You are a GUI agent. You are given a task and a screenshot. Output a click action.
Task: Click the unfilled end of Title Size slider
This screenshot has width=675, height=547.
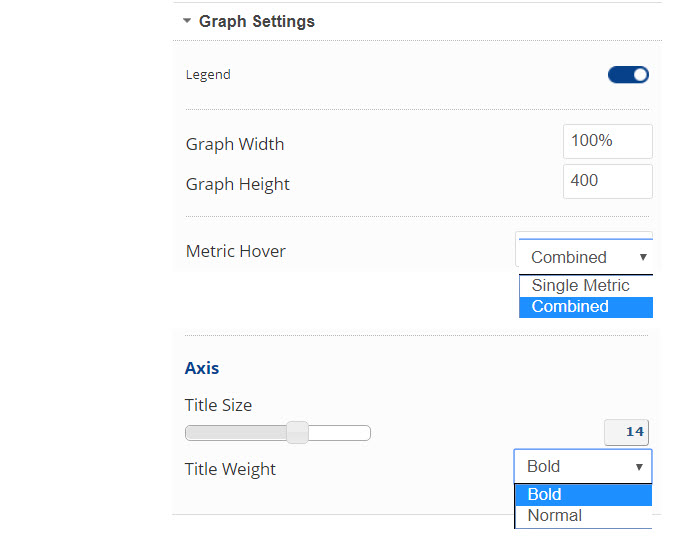point(345,433)
